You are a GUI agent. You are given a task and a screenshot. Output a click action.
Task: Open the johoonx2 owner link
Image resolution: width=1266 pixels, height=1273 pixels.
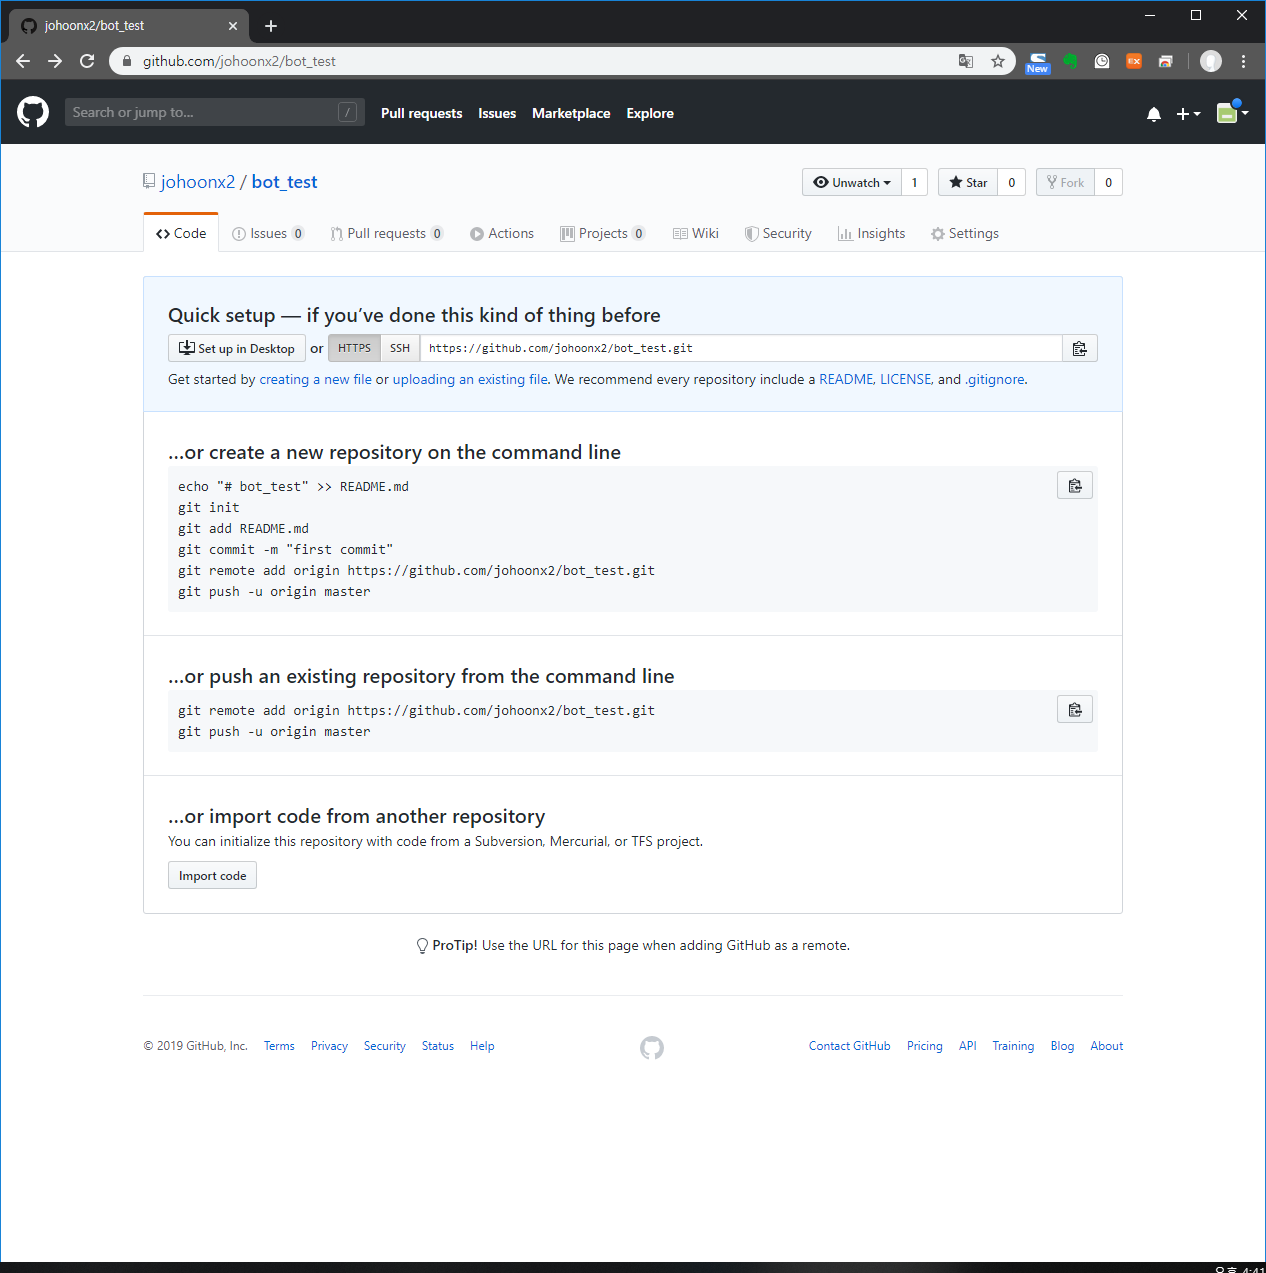point(198,182)
